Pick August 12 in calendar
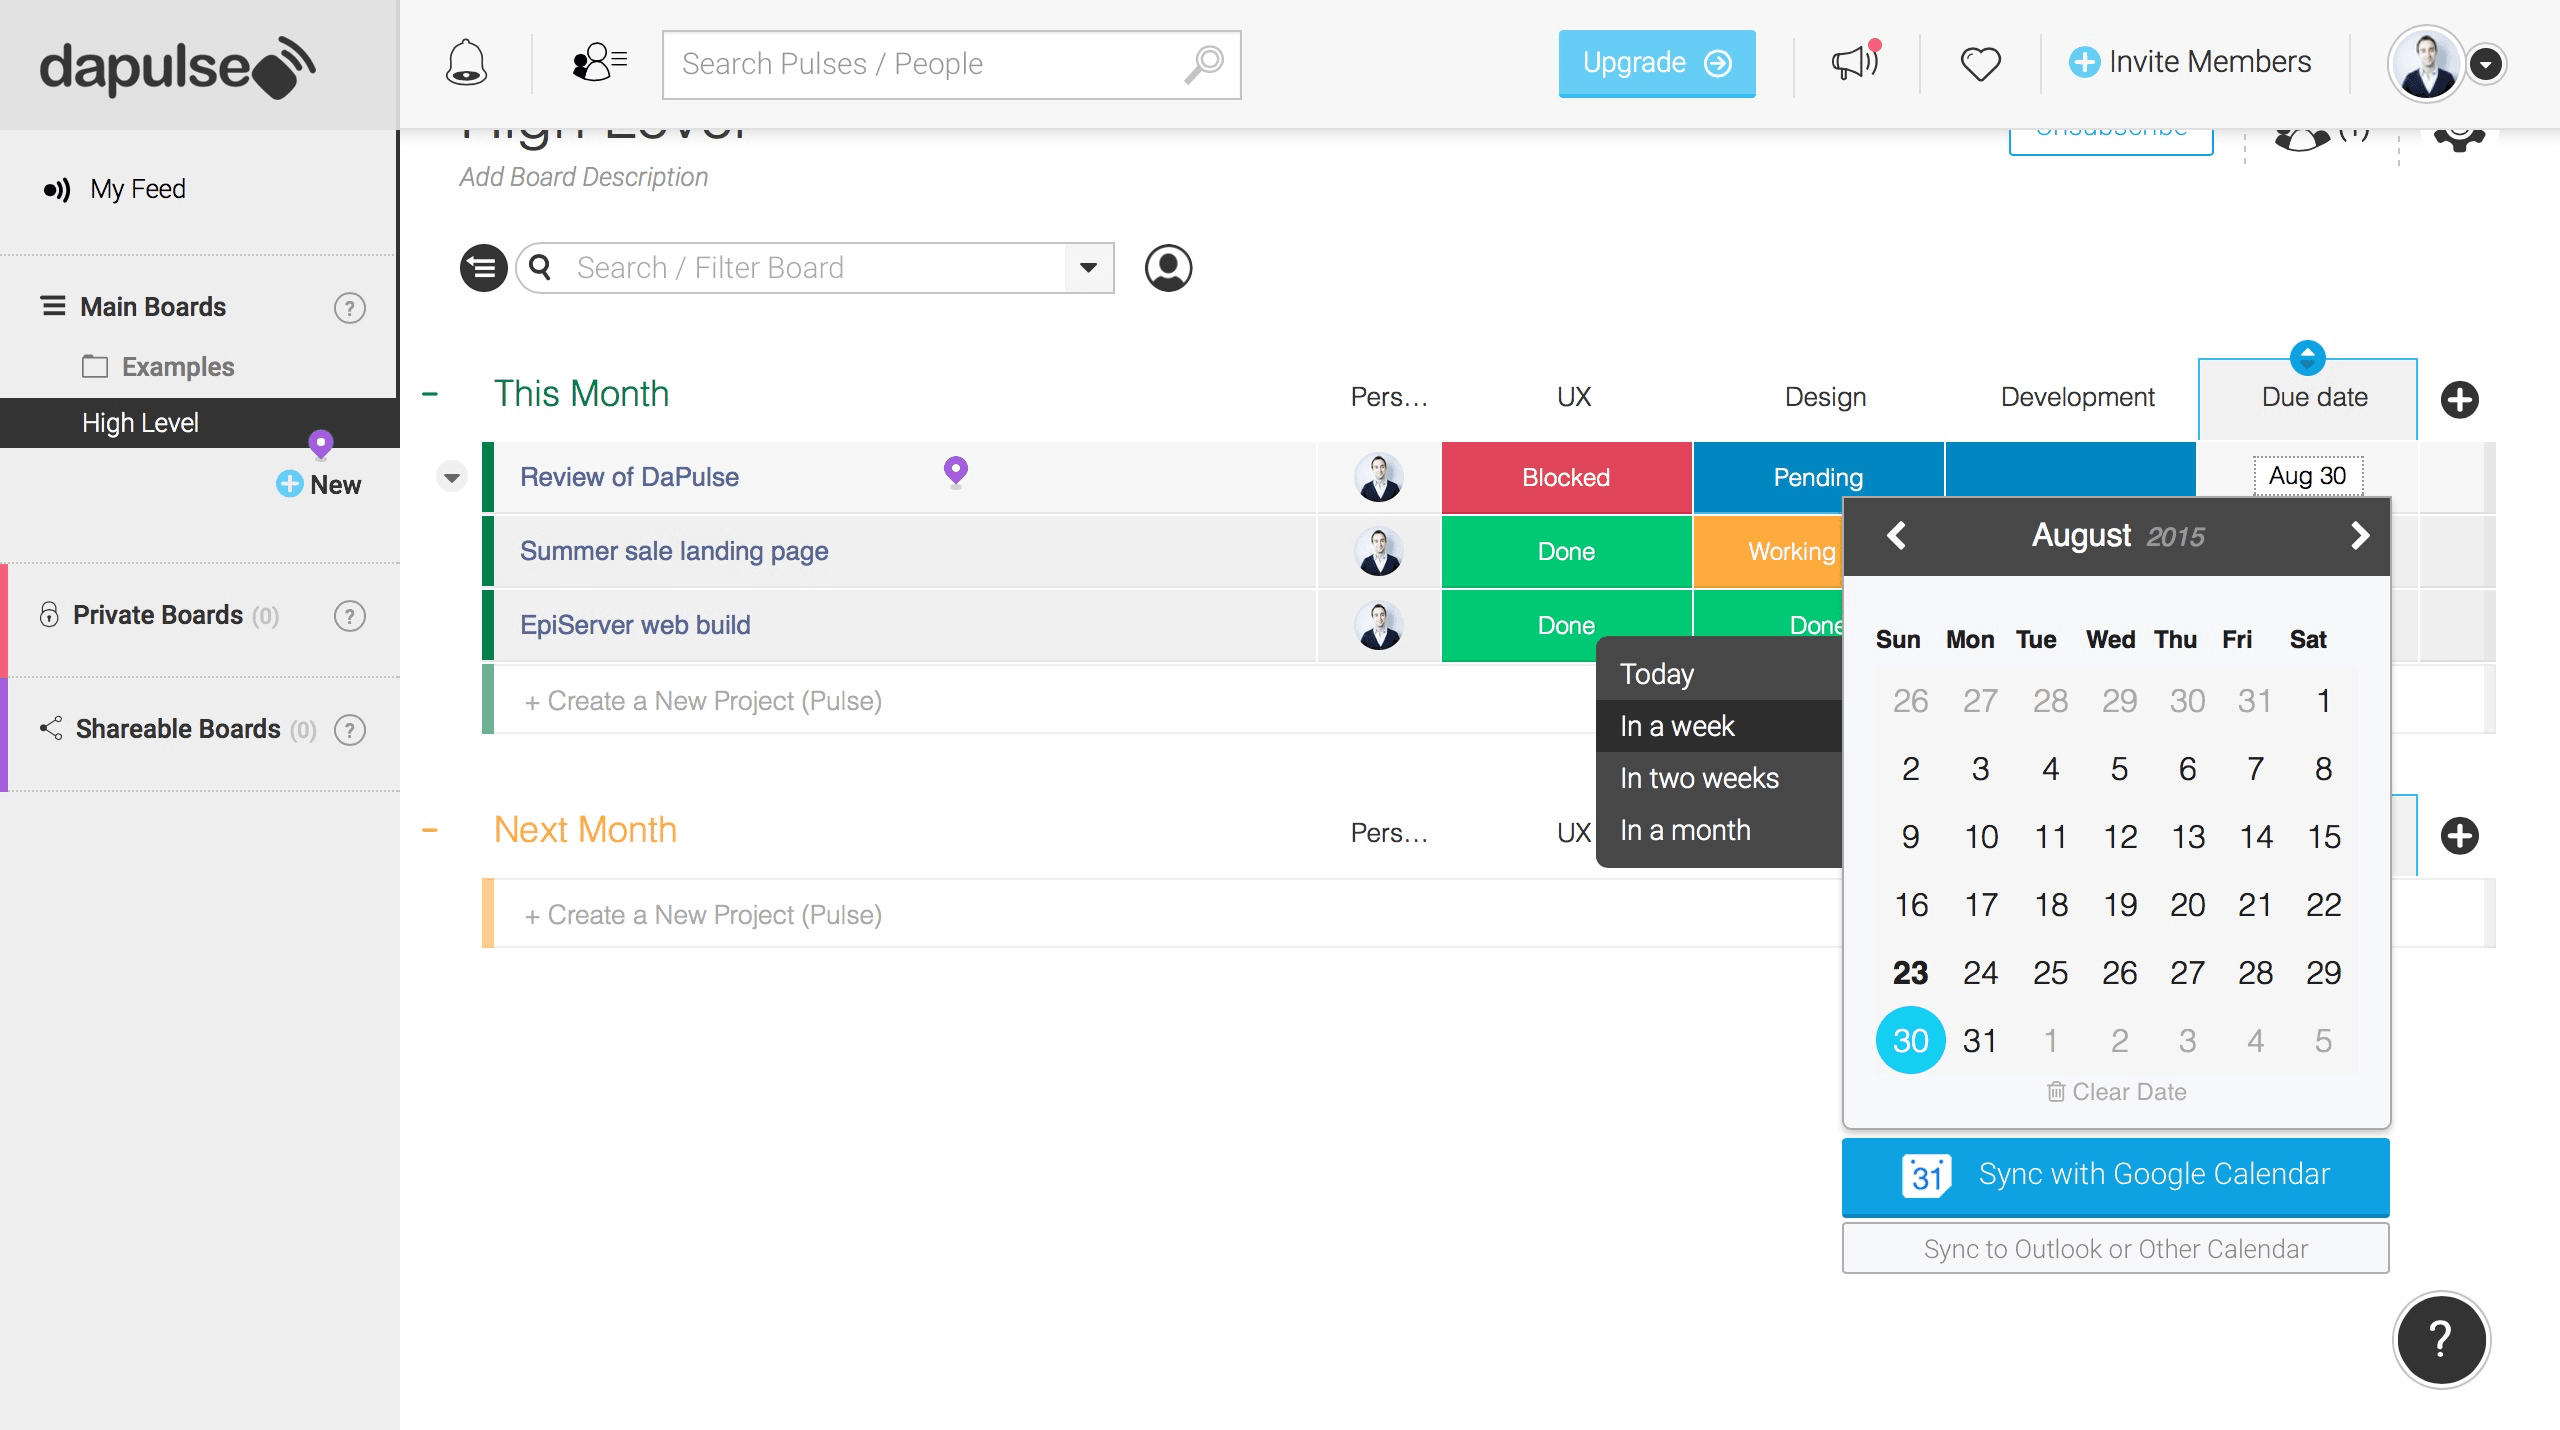This screenshot has height=1430, width=2560. click(x=2120, y=836)
